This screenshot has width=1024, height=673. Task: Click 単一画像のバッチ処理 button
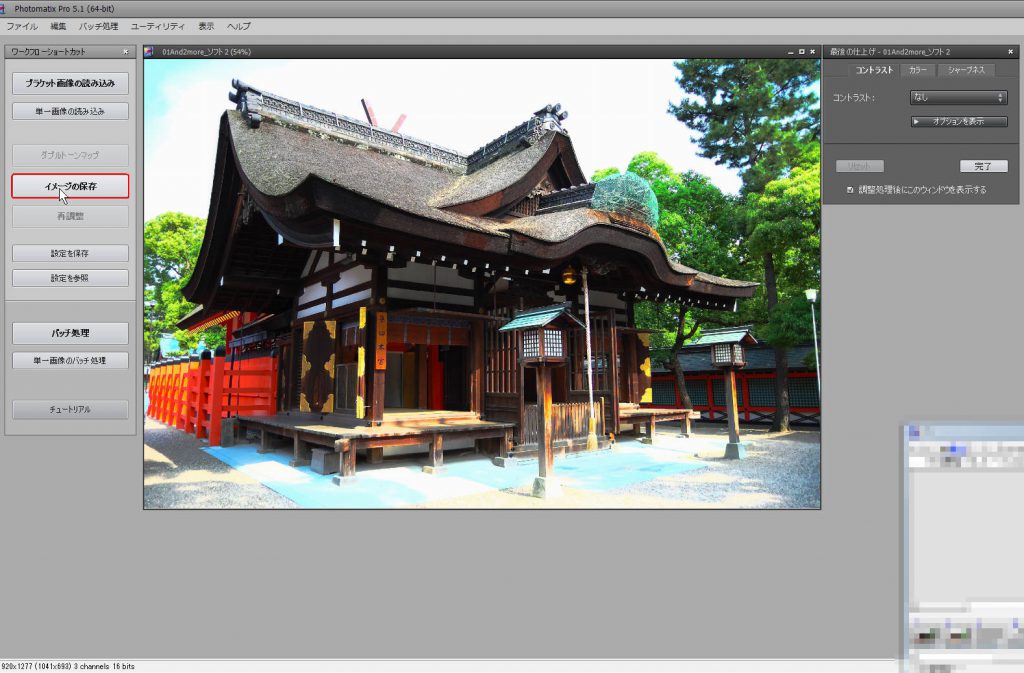[70, 360]
